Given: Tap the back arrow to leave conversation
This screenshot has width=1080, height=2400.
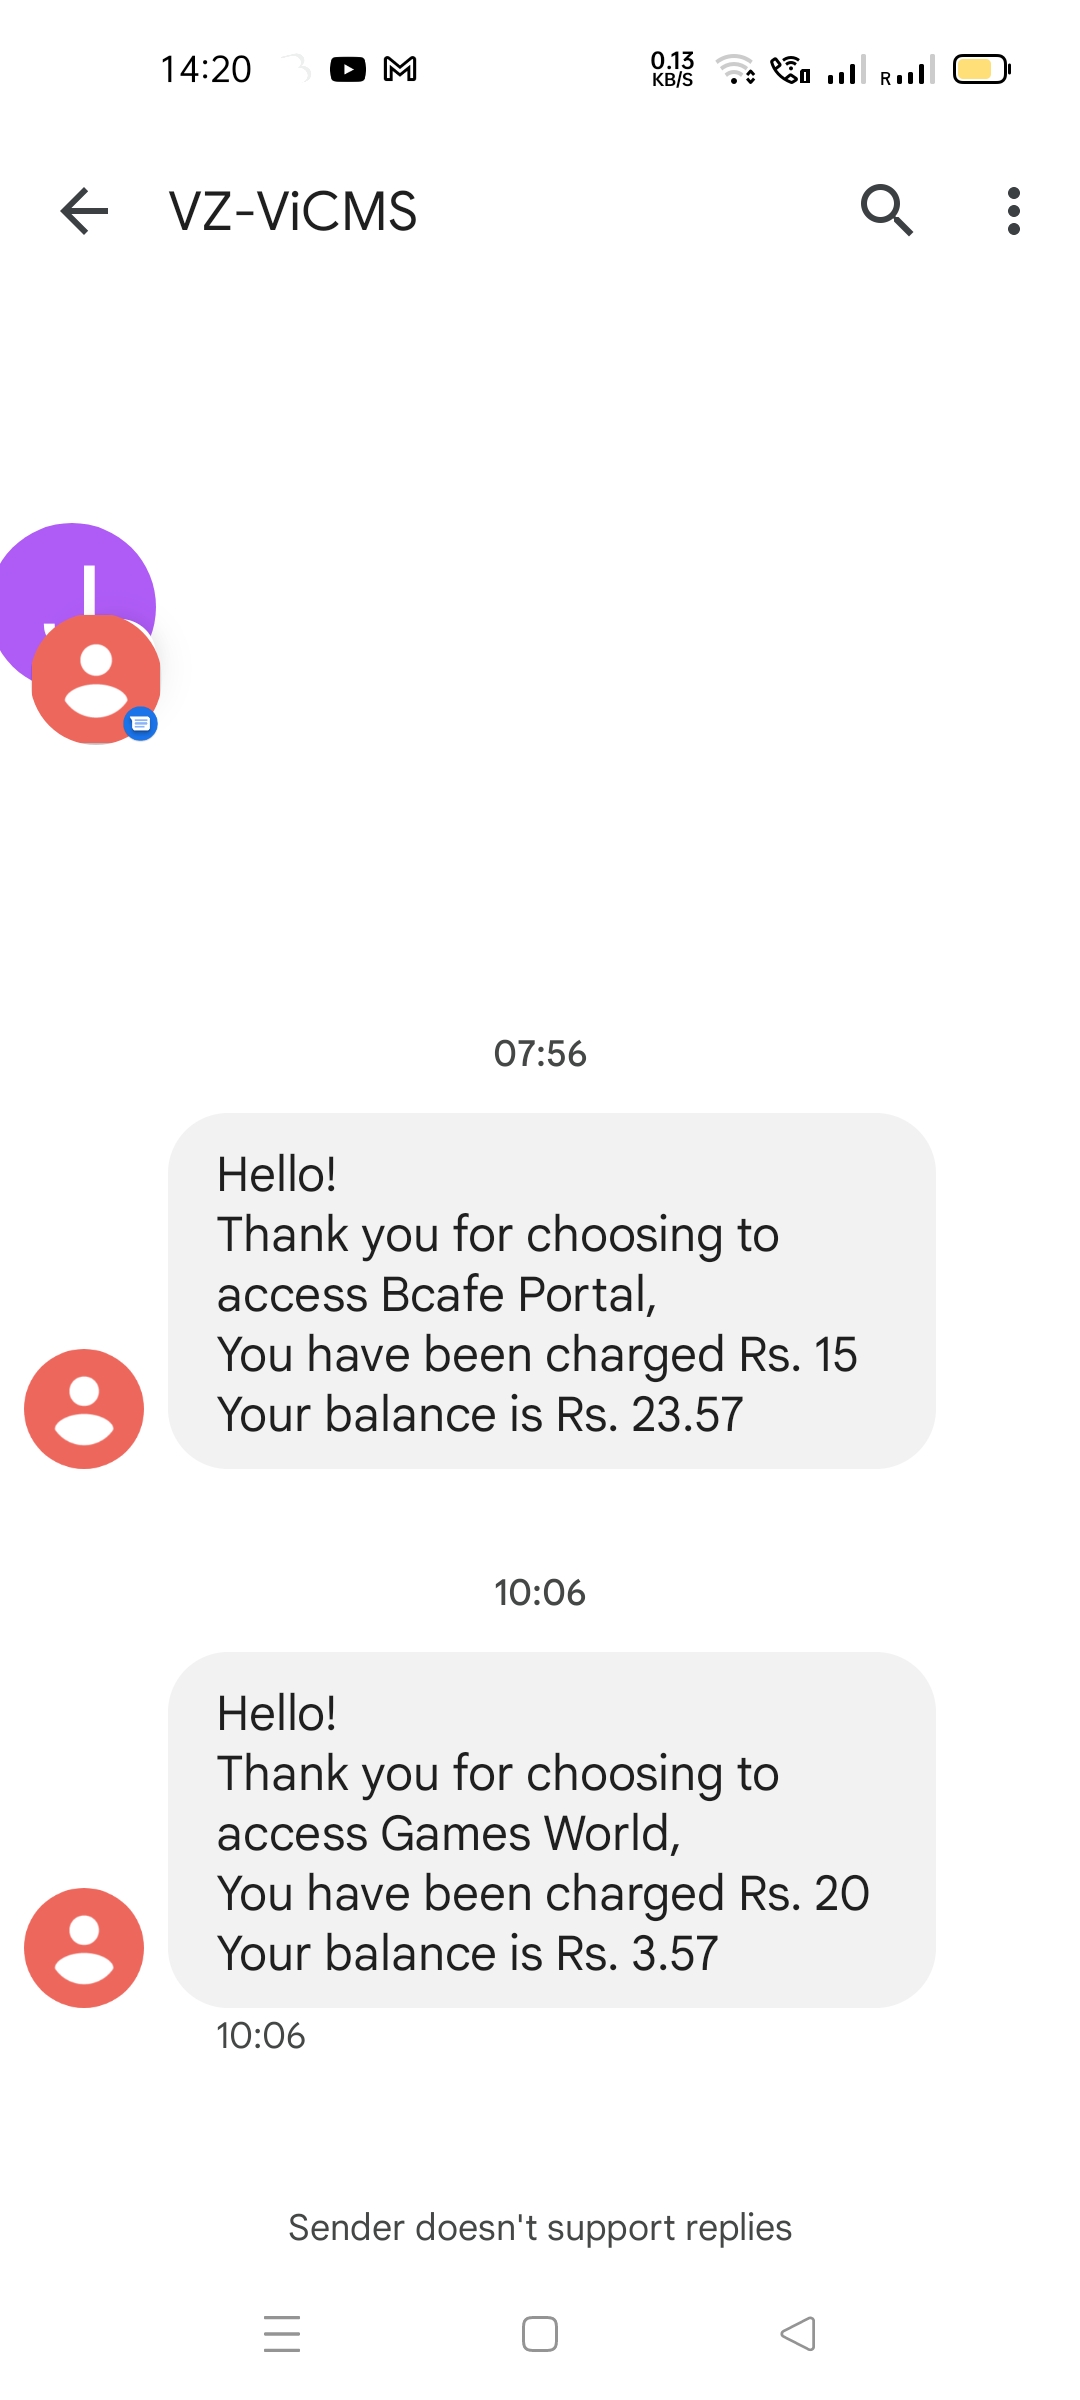Looking at the screenshot, I should tap(84, 211).
